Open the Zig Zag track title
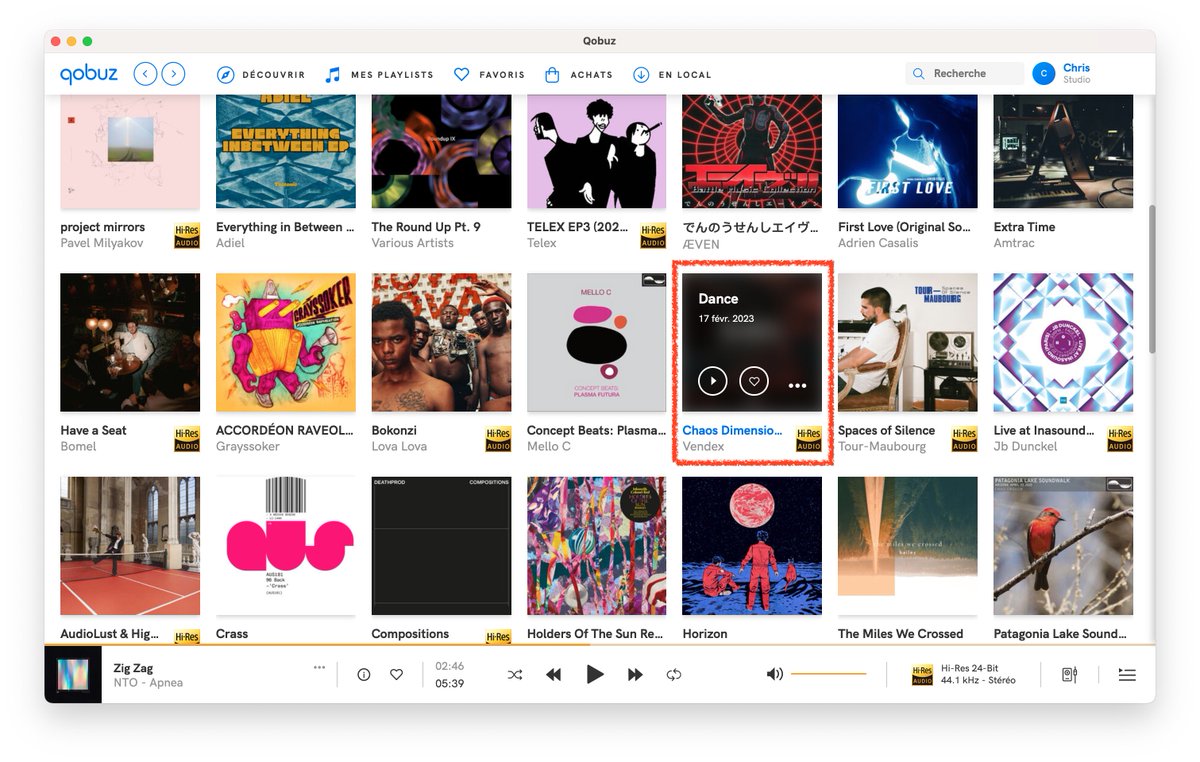 [x=133, y=668]
